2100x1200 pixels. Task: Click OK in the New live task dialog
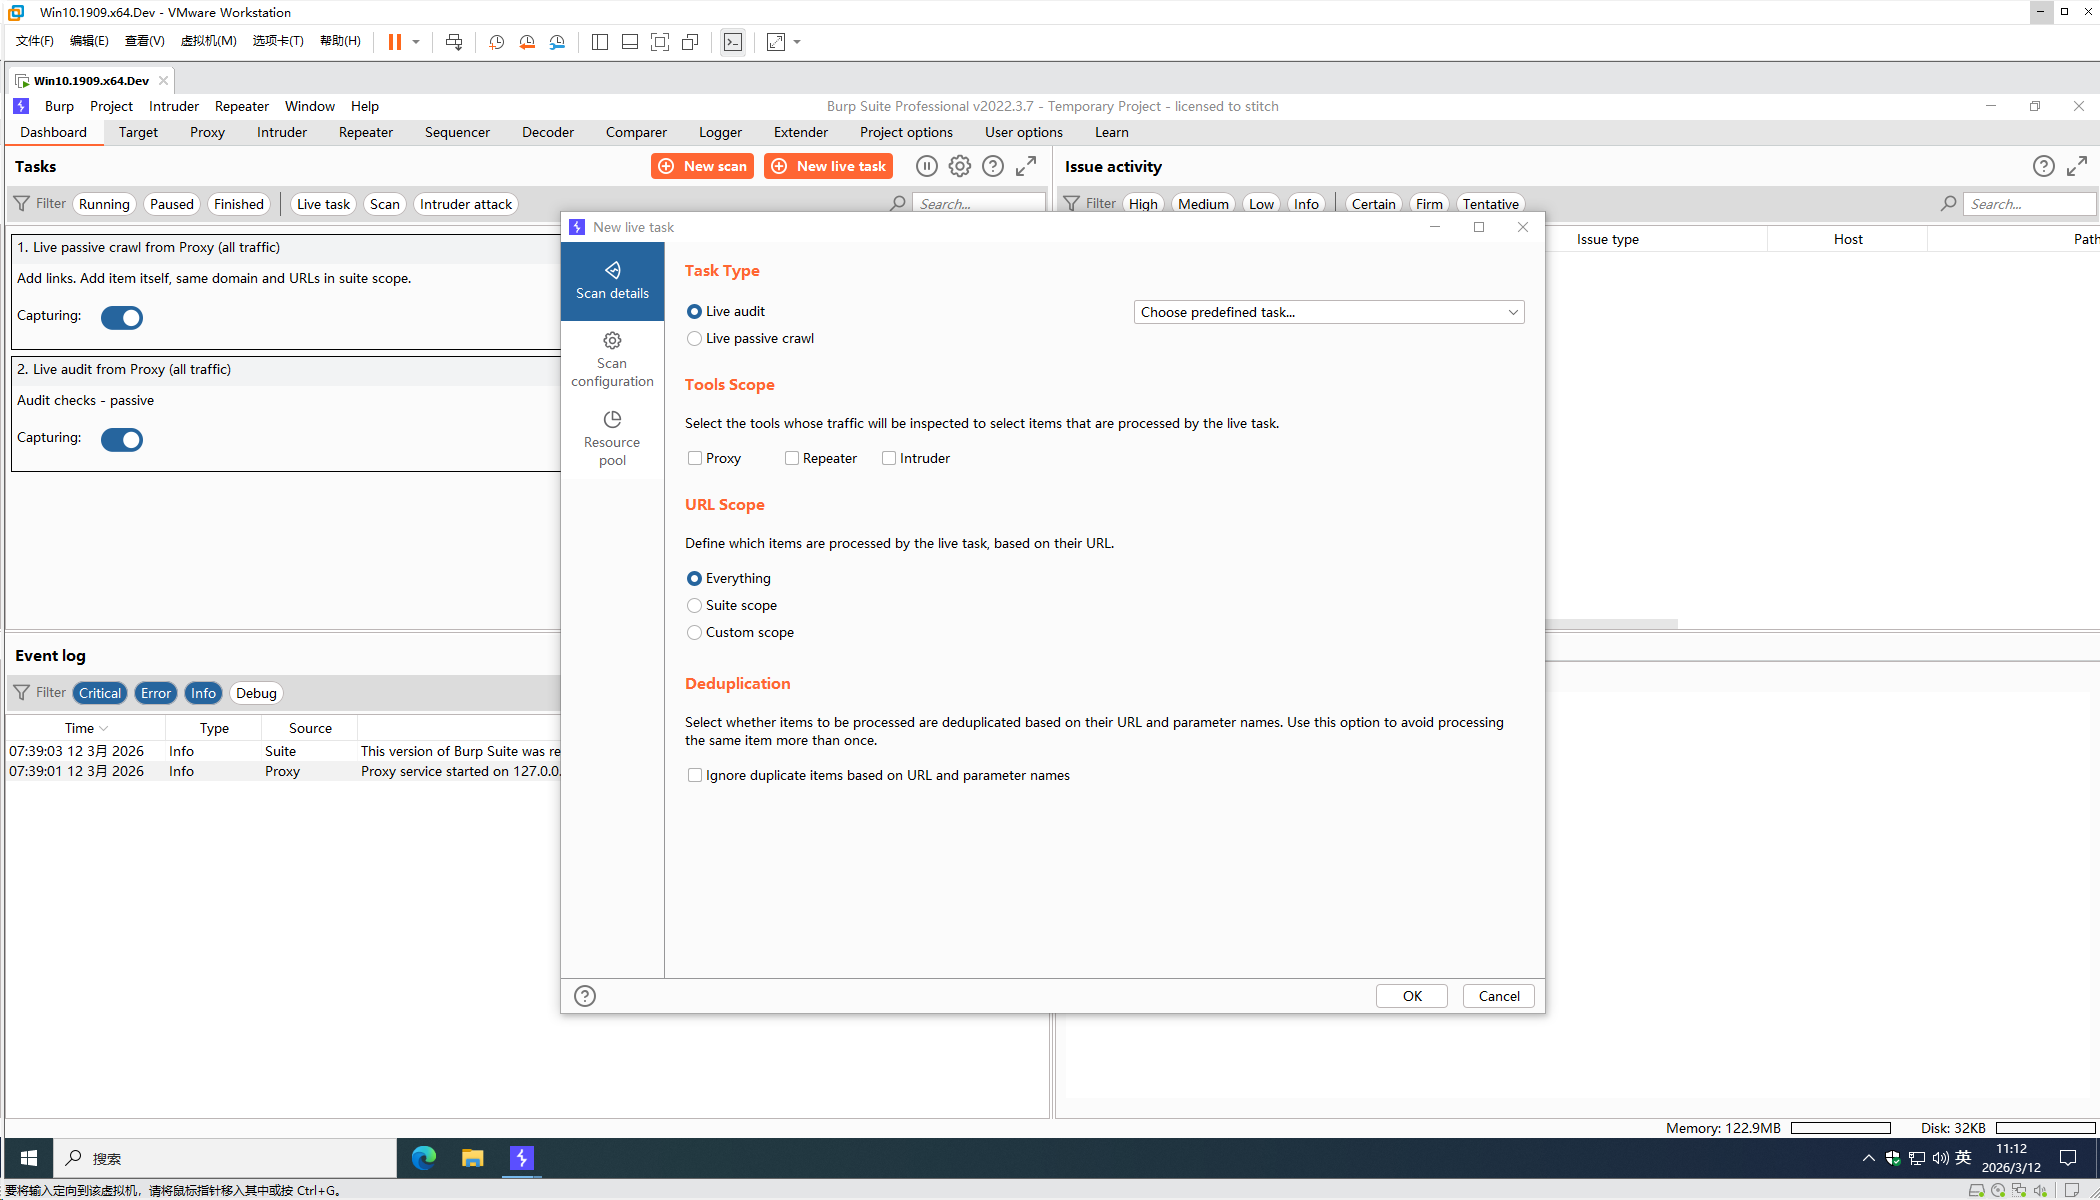coord(1411,996)
